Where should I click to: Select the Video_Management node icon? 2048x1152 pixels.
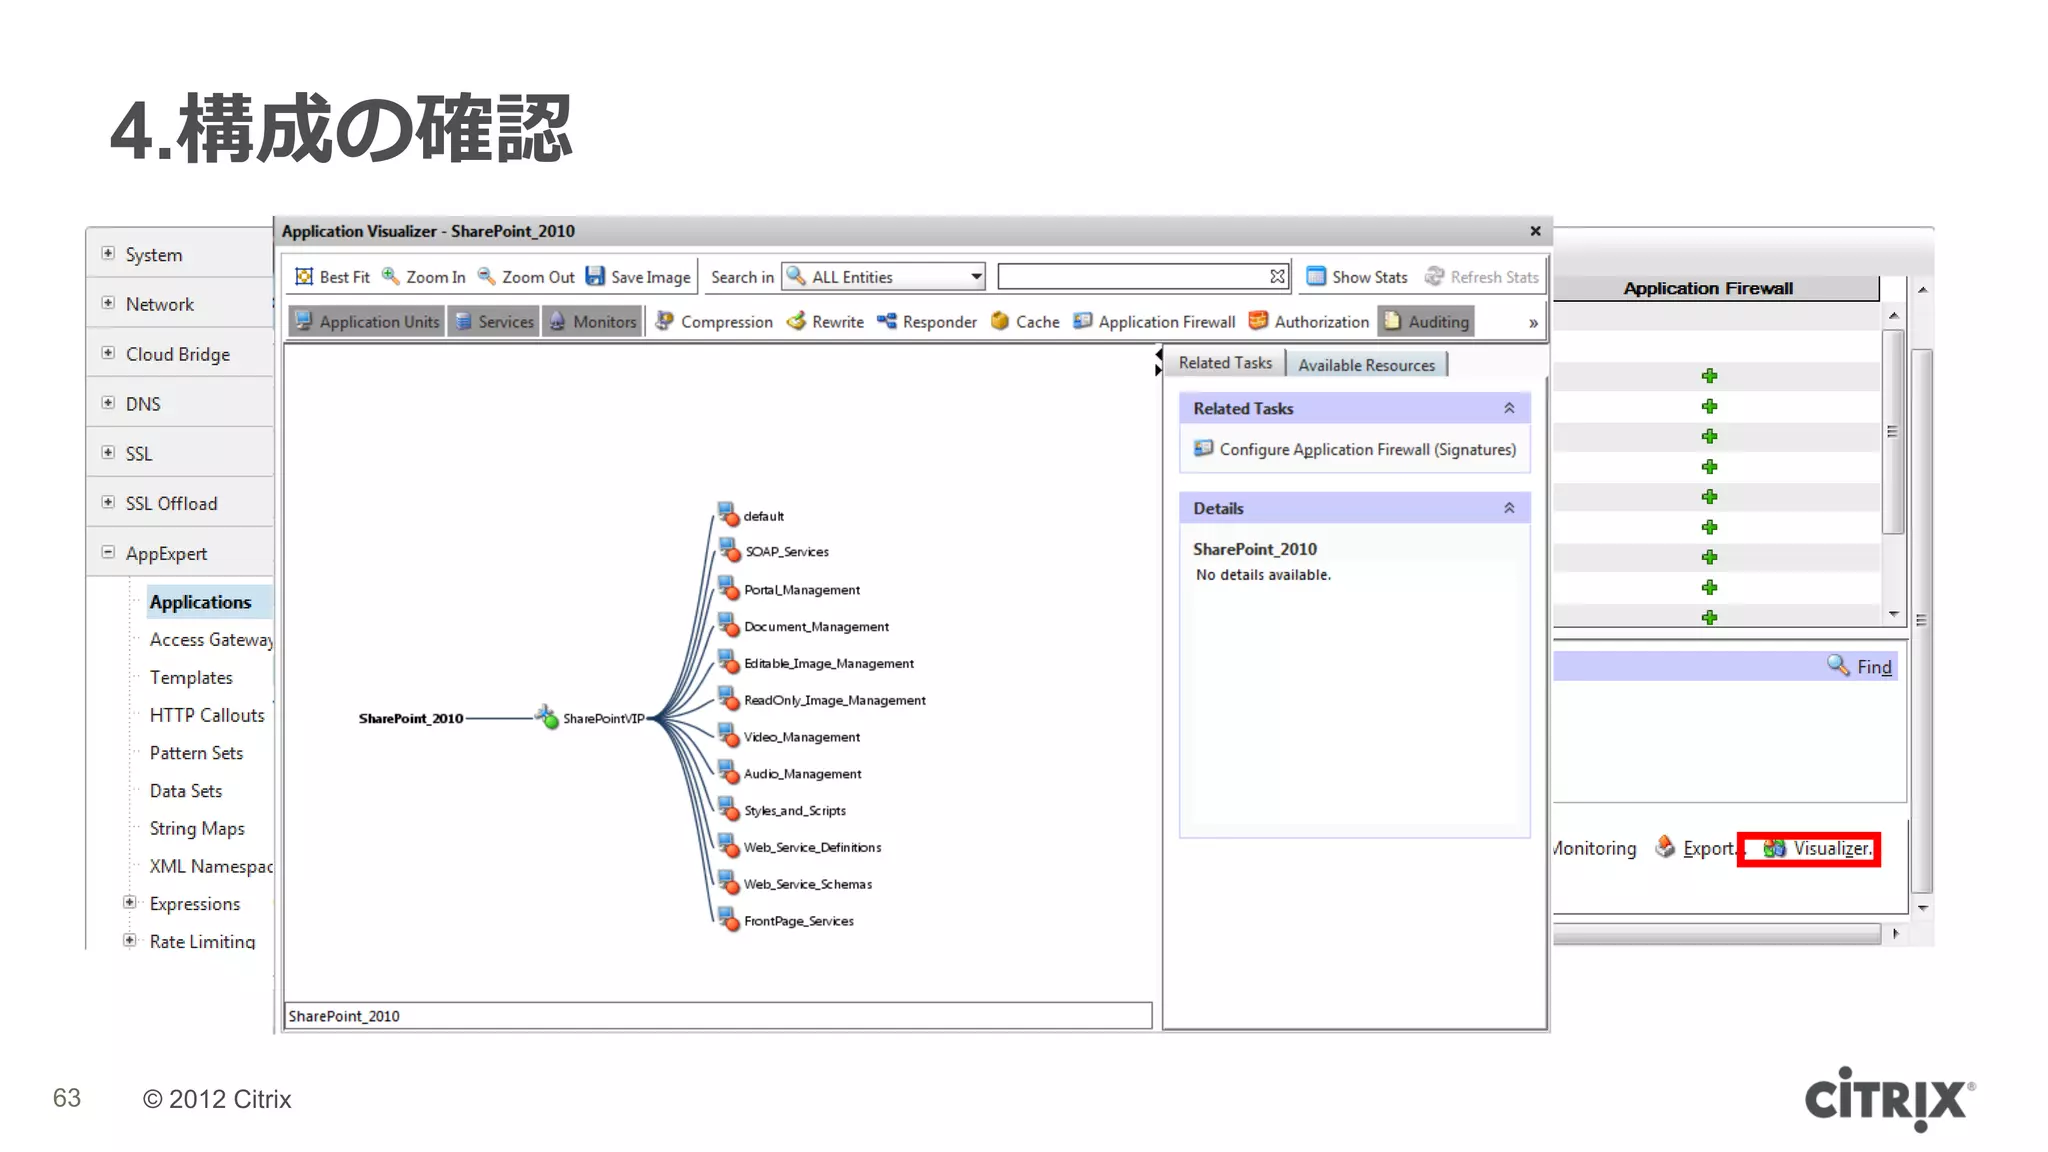pyautogui.click(x=728, y=735)
